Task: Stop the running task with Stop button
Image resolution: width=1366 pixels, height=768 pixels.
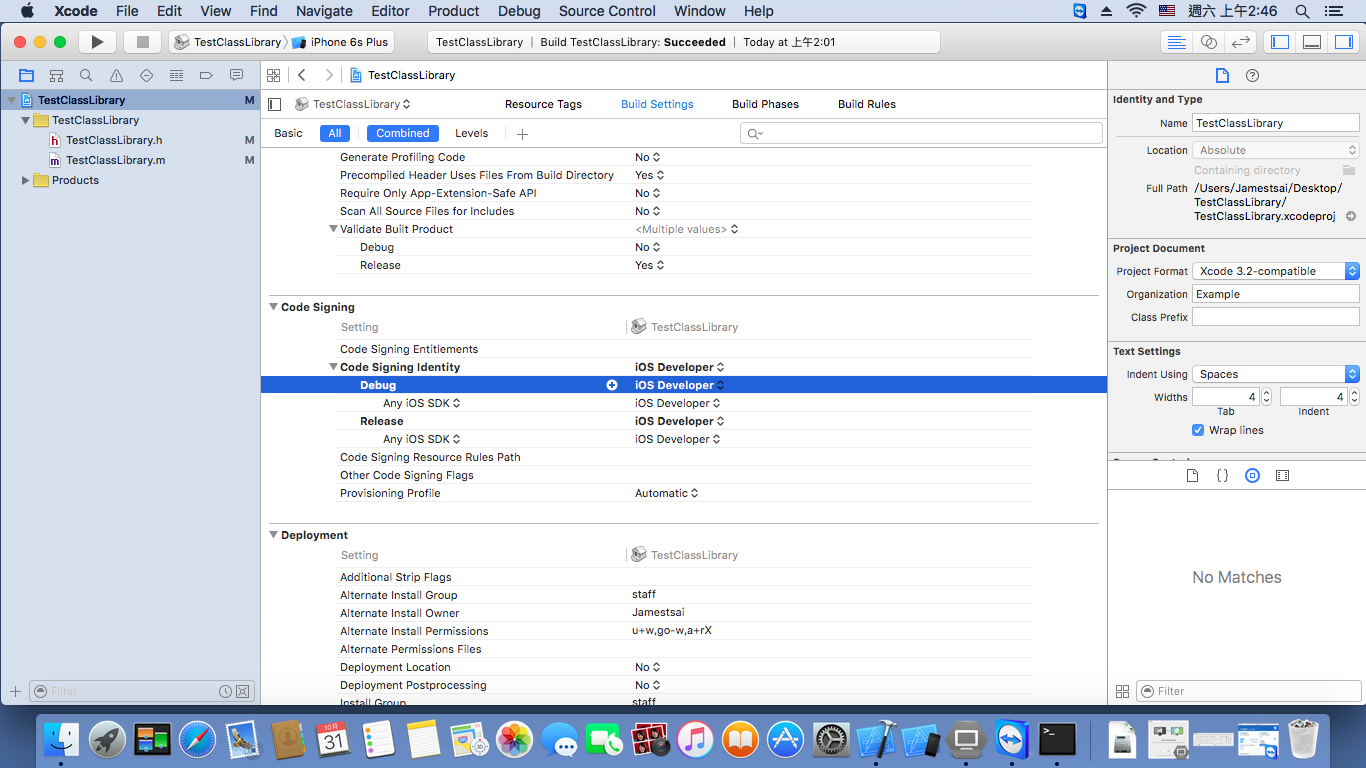Action: click(x=142, y=42)
